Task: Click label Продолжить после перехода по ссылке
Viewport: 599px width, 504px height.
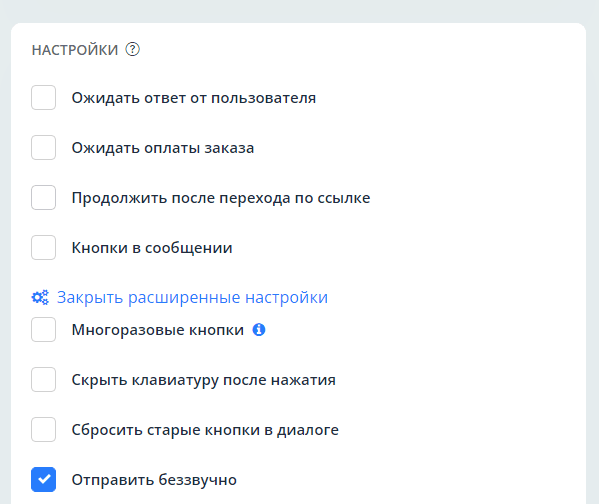Action: pos(221,198)
